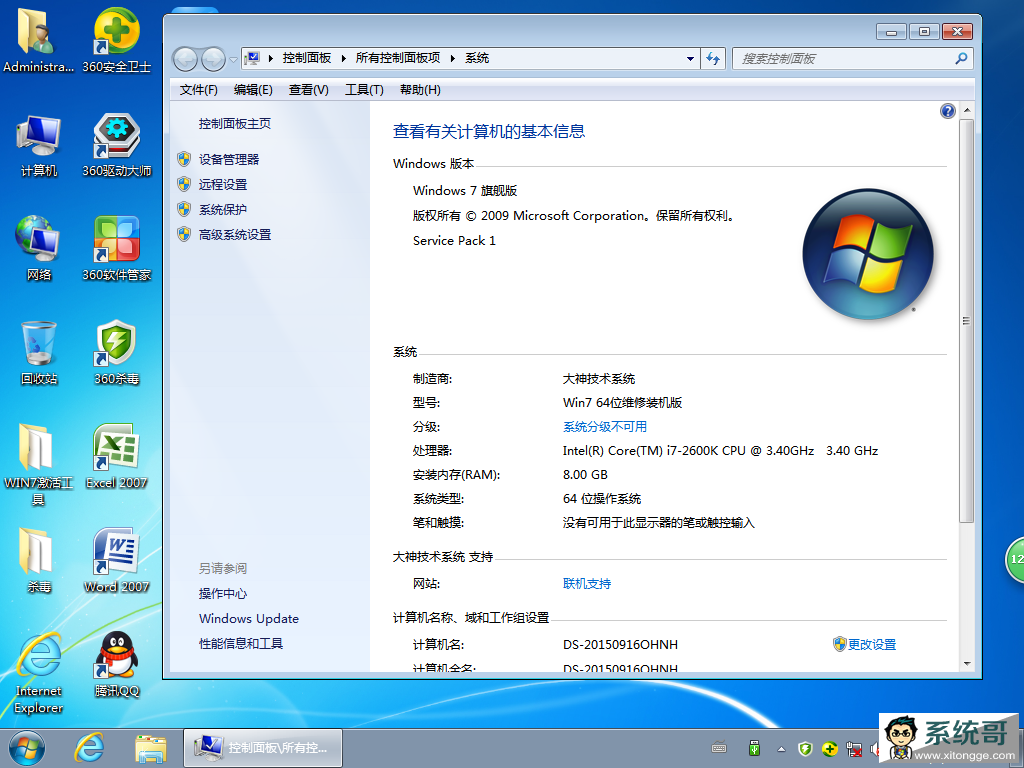Open 远程设置 in the sidebar
The width and height of the screenshot is (1024, 768).
[223, 184]
